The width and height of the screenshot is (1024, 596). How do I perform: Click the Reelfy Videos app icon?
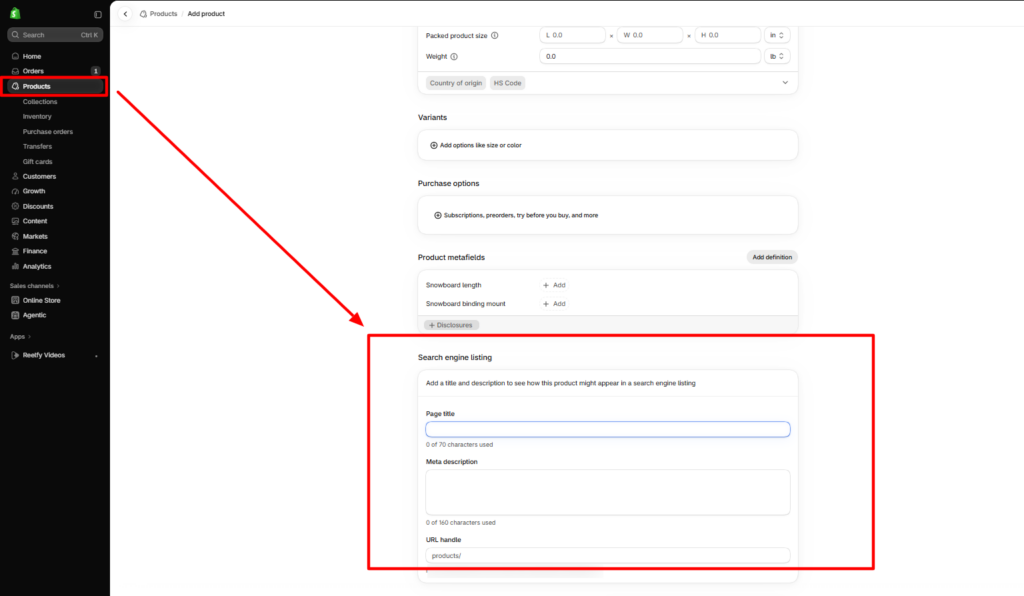pos(15,355)
